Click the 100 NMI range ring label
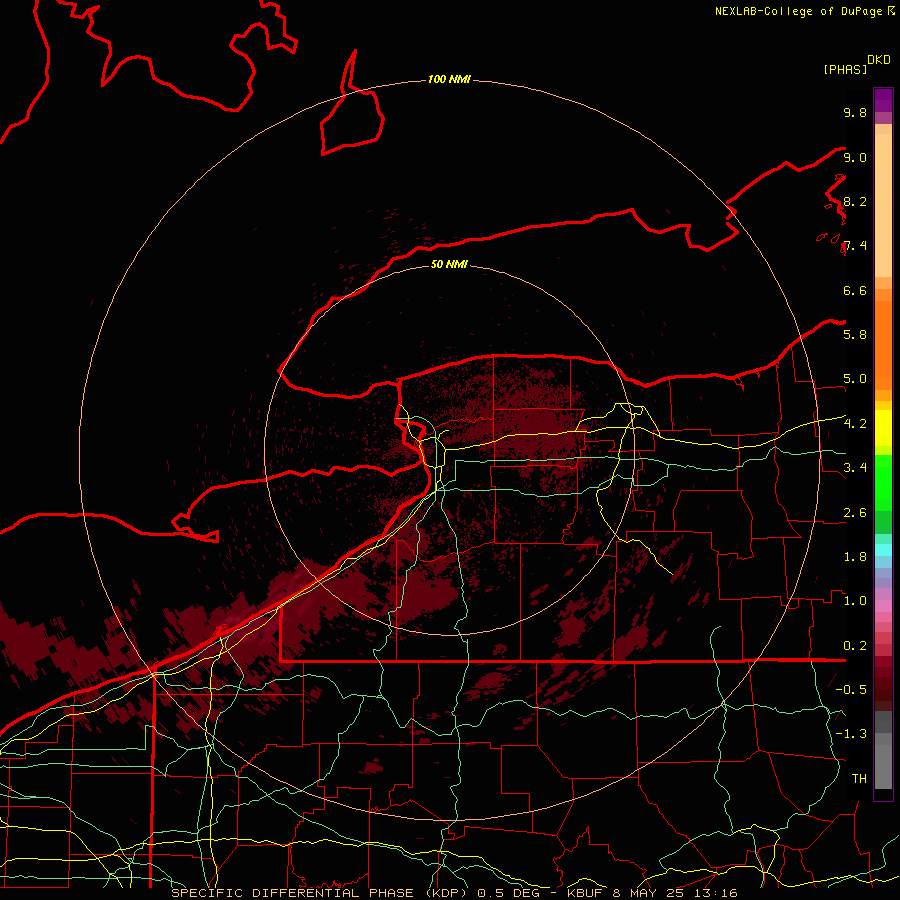This screenshot has width=900, height=900. pyautogui.click(x=449, y=79)
